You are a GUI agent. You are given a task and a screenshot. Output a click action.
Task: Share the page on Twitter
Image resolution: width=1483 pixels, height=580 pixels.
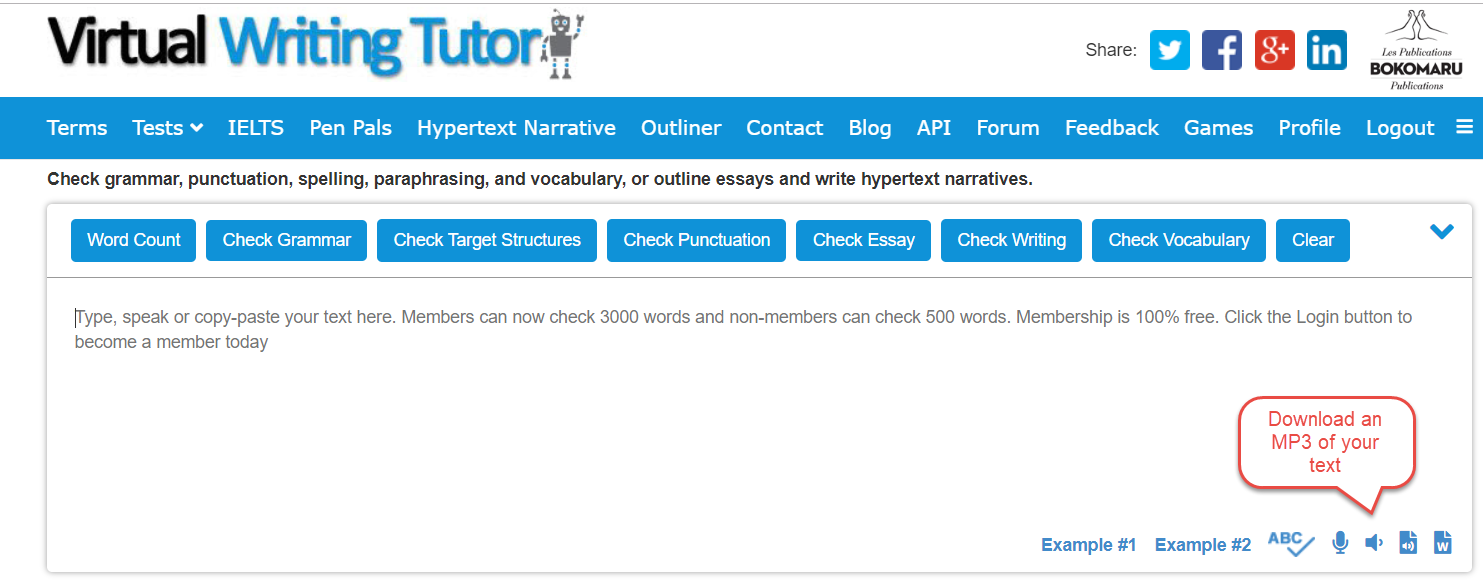click(x=1169, y=49)
